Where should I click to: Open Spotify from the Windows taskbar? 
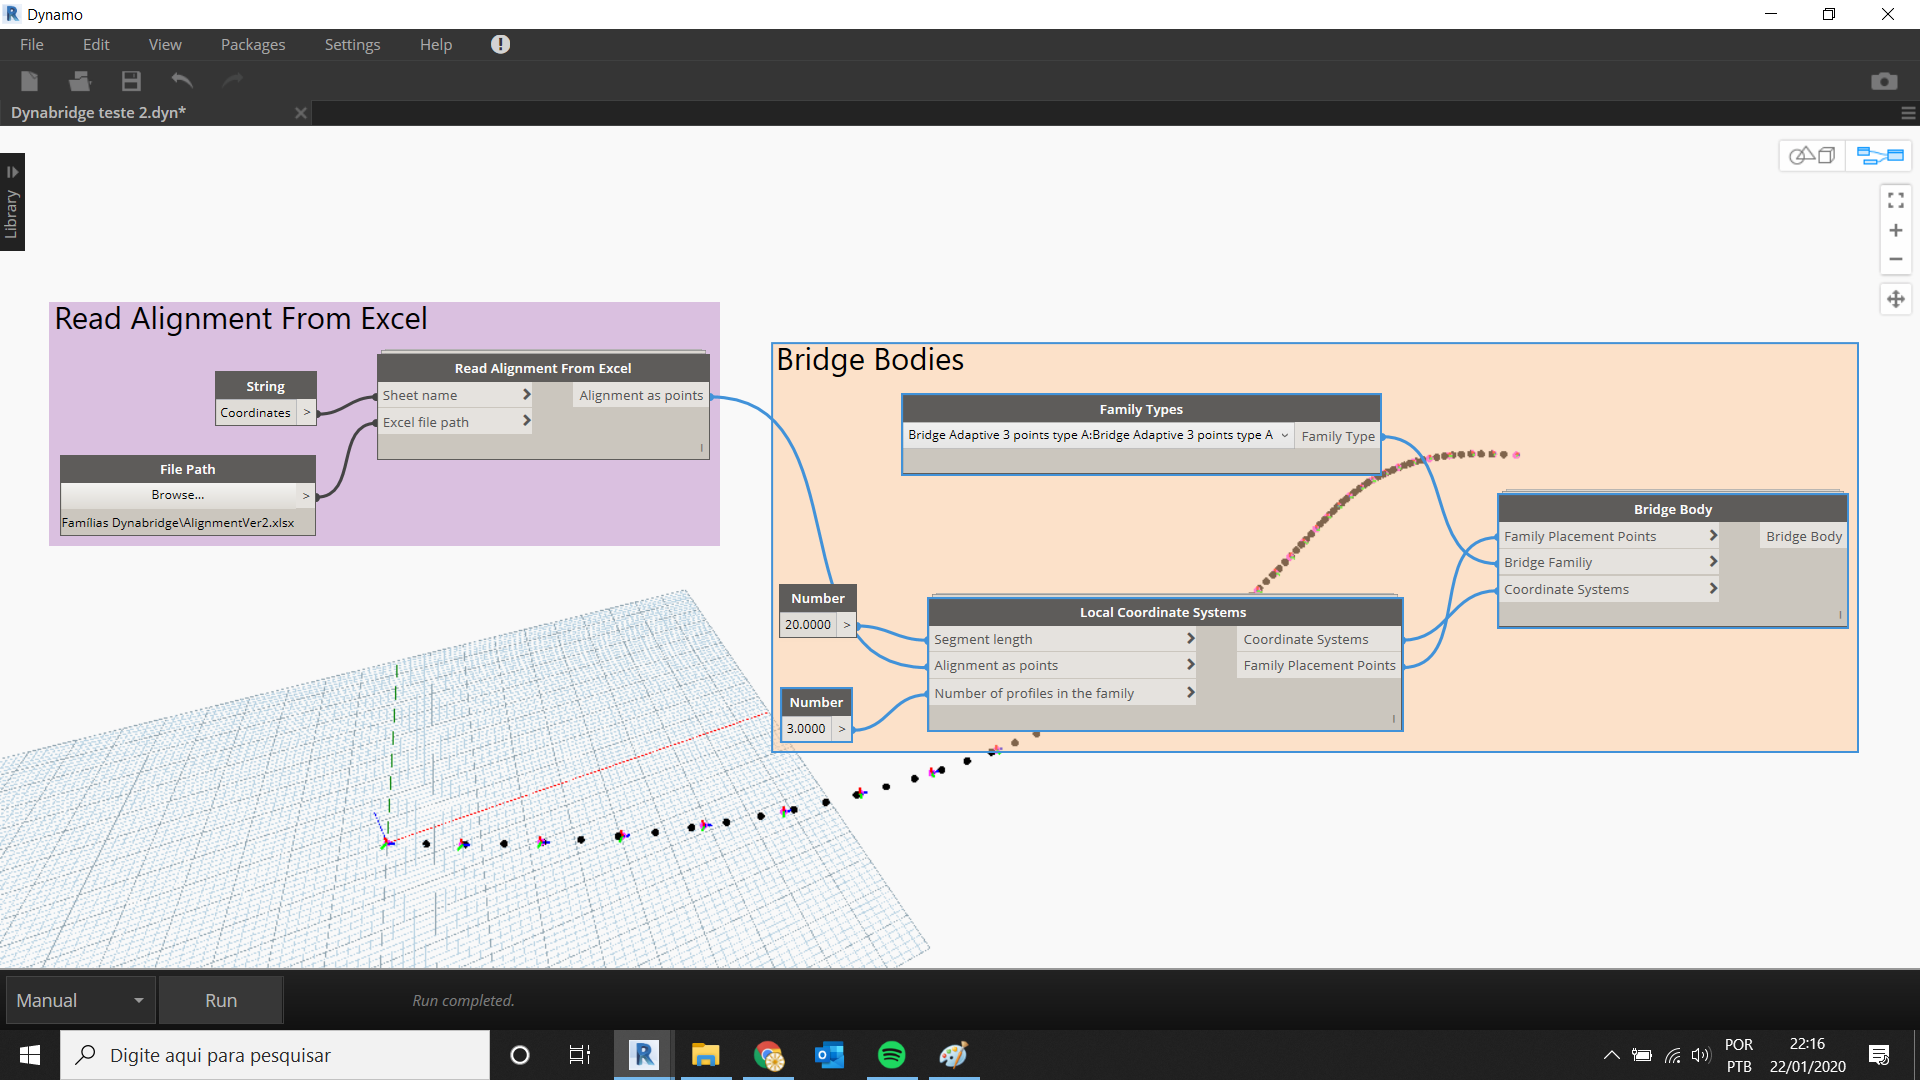[x=891, y=1055]
